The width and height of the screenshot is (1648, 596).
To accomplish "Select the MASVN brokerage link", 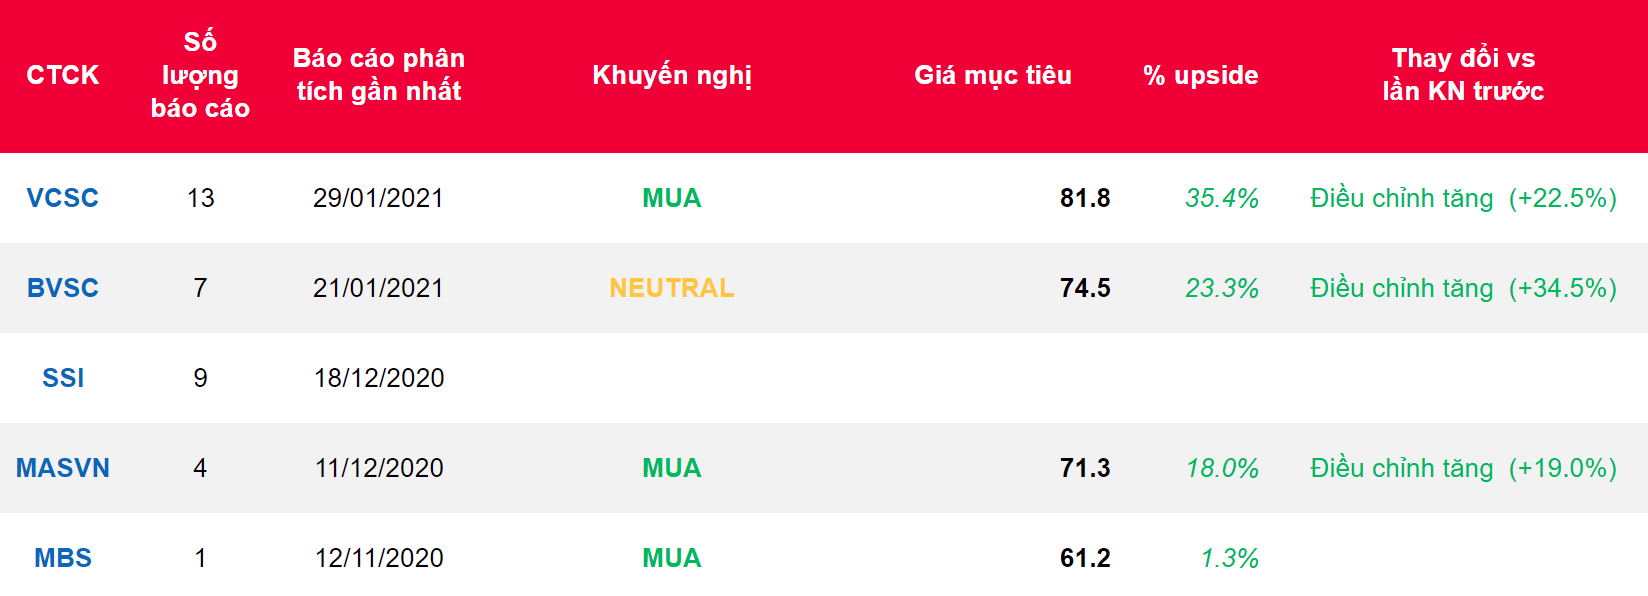I will (63, 468).
